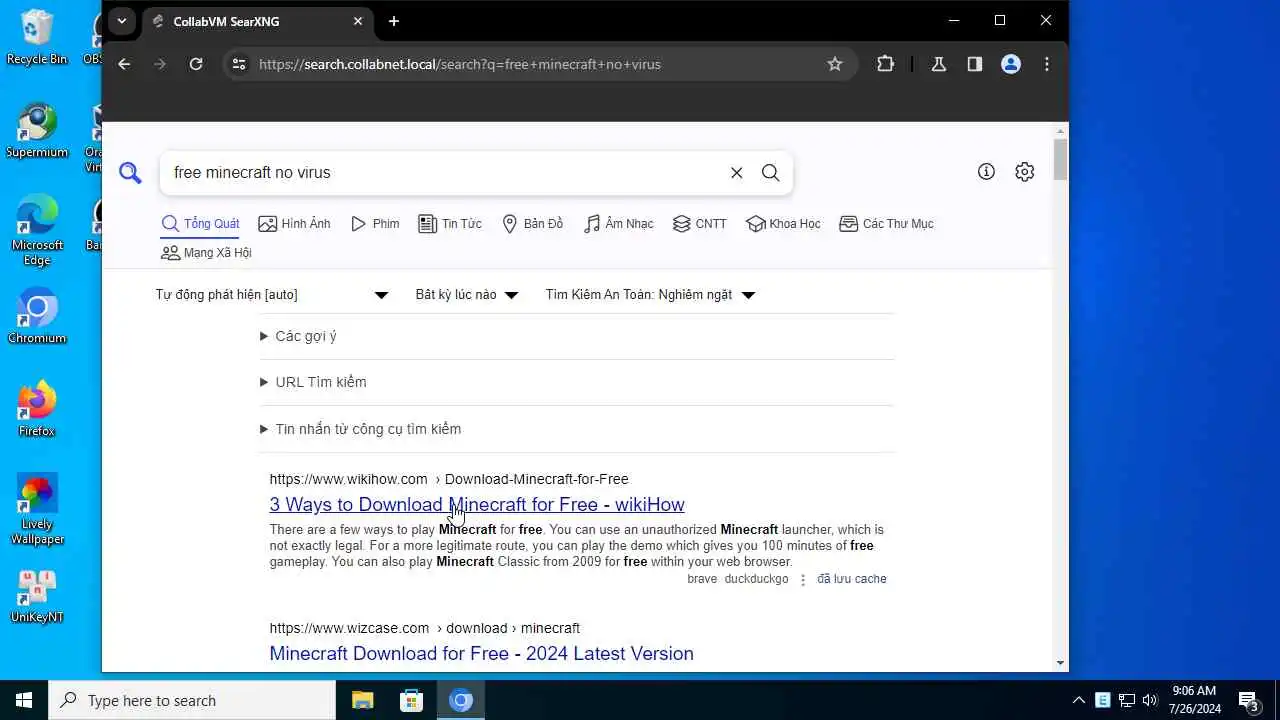Reload the current page
1280x720 pixels.
coord(196,64)
